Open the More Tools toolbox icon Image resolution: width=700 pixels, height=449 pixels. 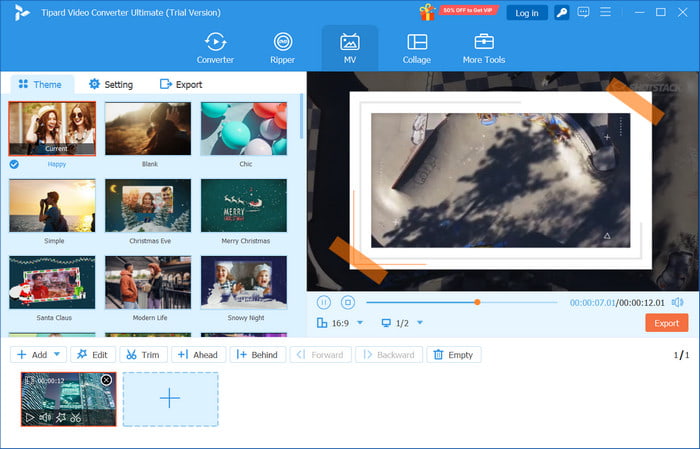(484, 42)
